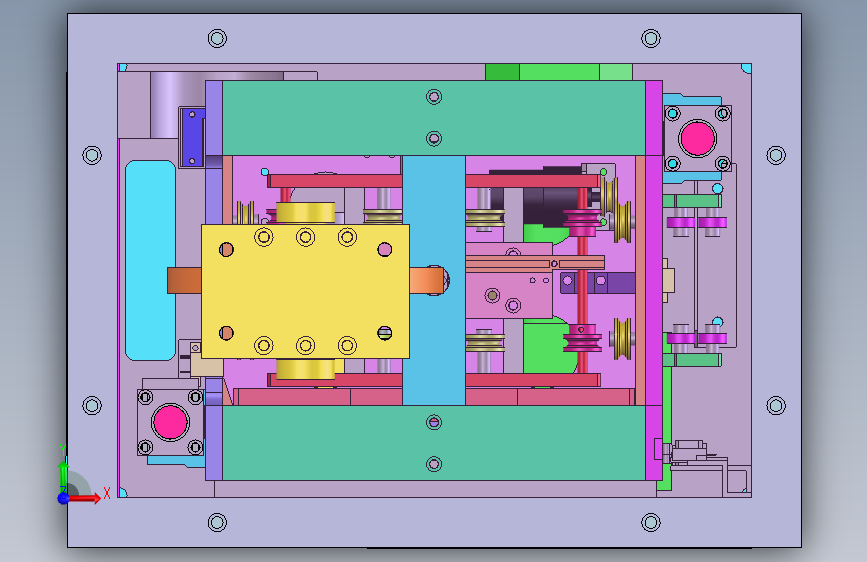867x562 pixels.
Task: Select the magenta disc in the upper-right bracket
Action: (698, 138)
